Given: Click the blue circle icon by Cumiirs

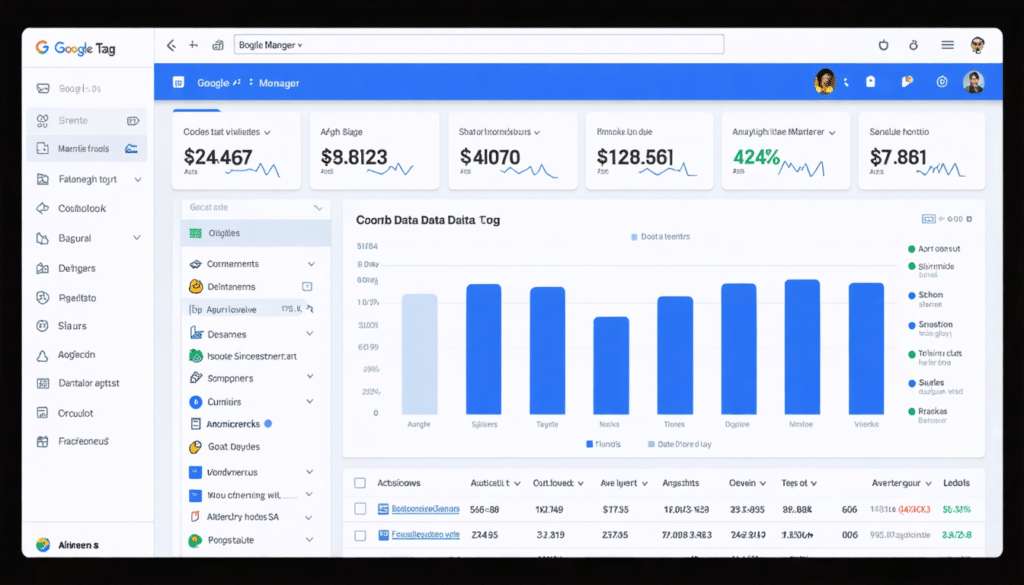Looking at the screenshot, I should pyautogui.click(x=195, y=402).
